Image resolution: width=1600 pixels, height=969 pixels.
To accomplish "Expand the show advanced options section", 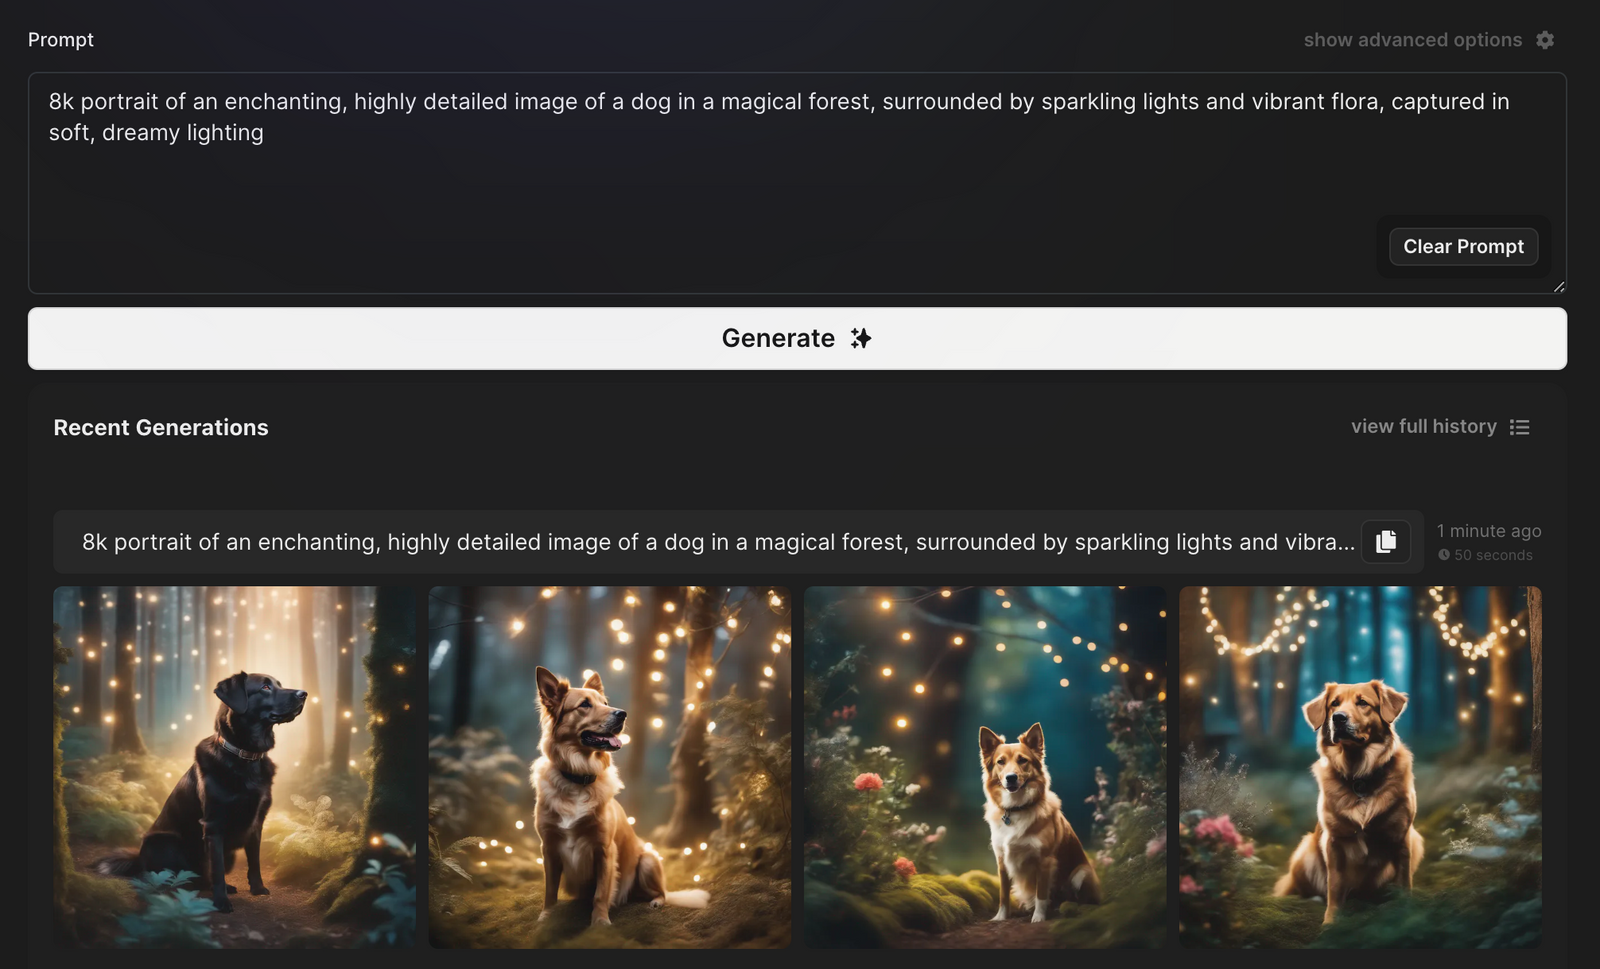I will (x=1413, y=40).
